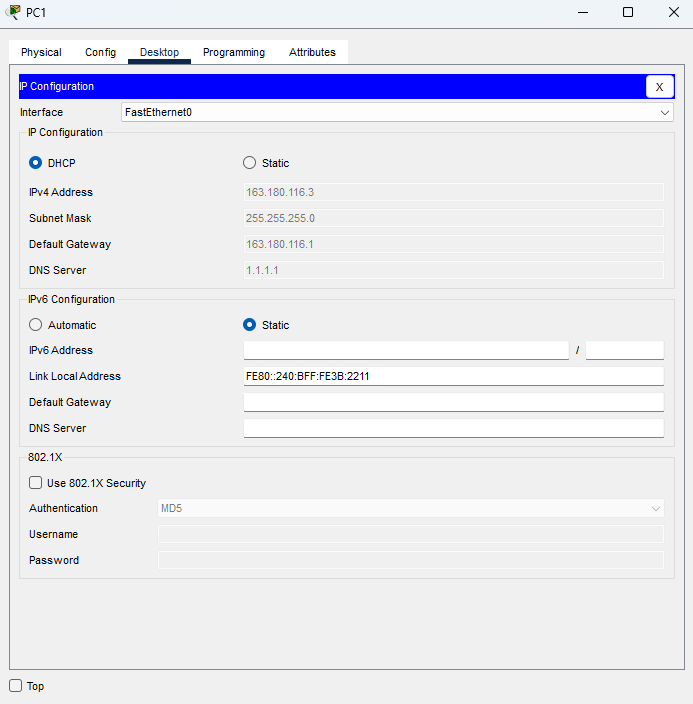Click the 802.1X group label

(x=45, y=457)
